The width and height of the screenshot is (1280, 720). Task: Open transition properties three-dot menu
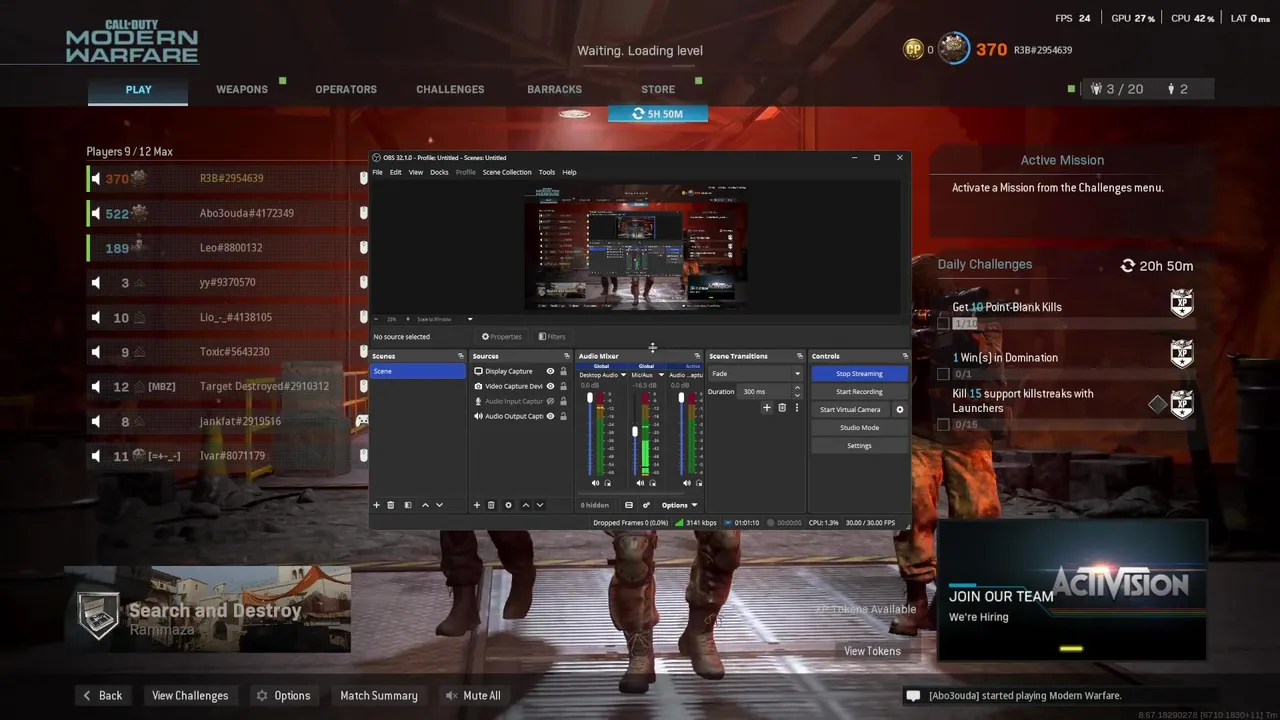[797, 408]
